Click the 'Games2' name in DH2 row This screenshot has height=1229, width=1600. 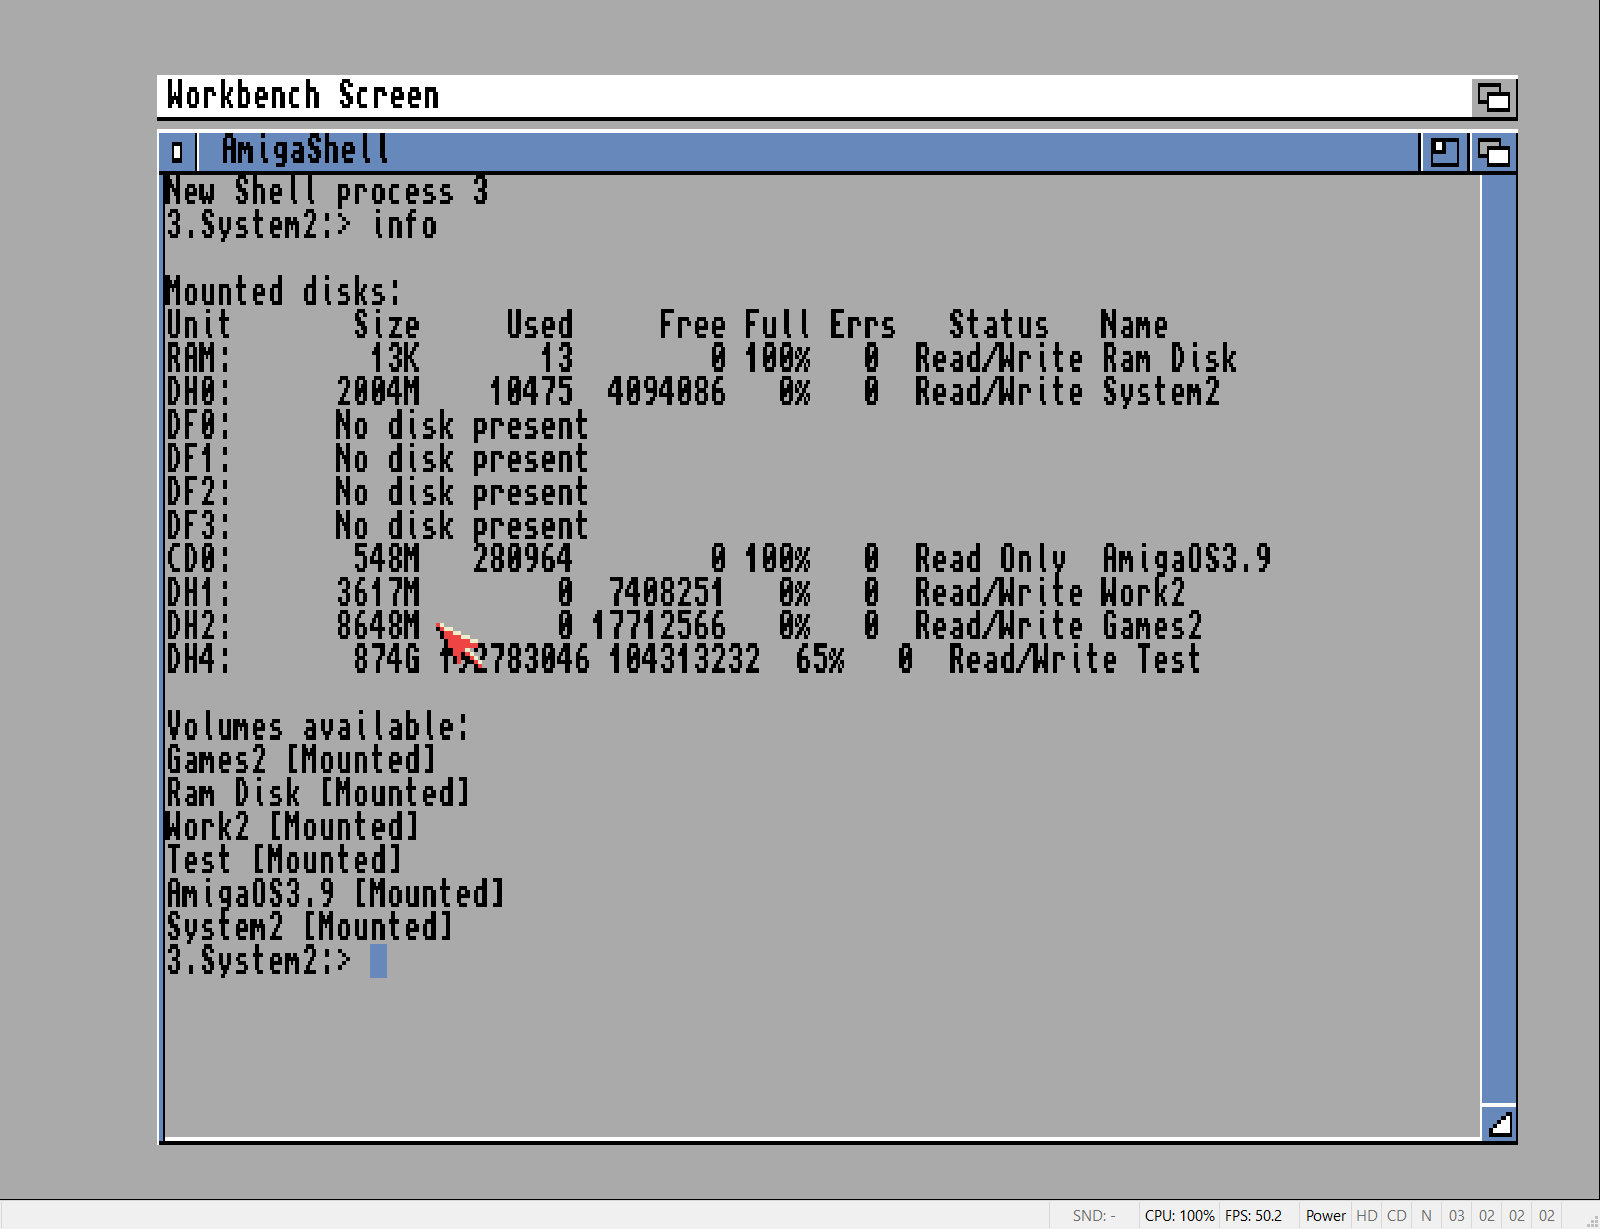point(1152,626)
